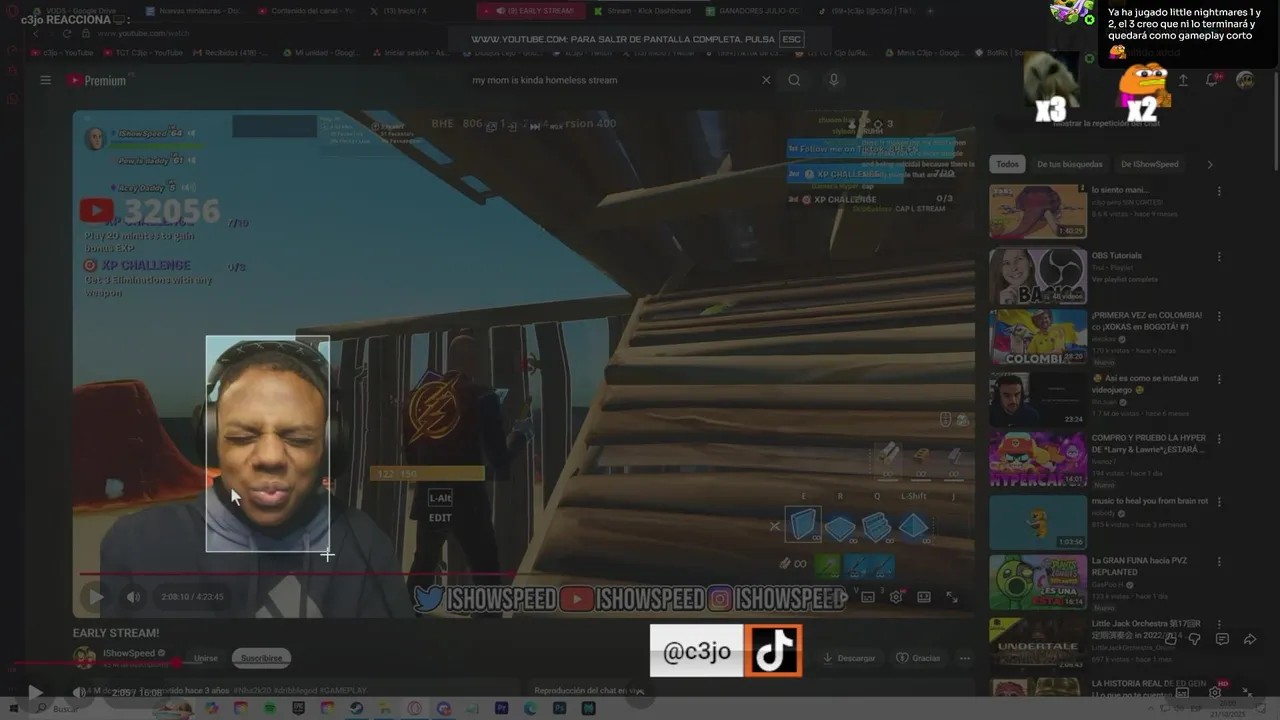Viewport: 1280px width, 720px height.
Task: Open more options for music to heal video
Action: coord(1219,502)
